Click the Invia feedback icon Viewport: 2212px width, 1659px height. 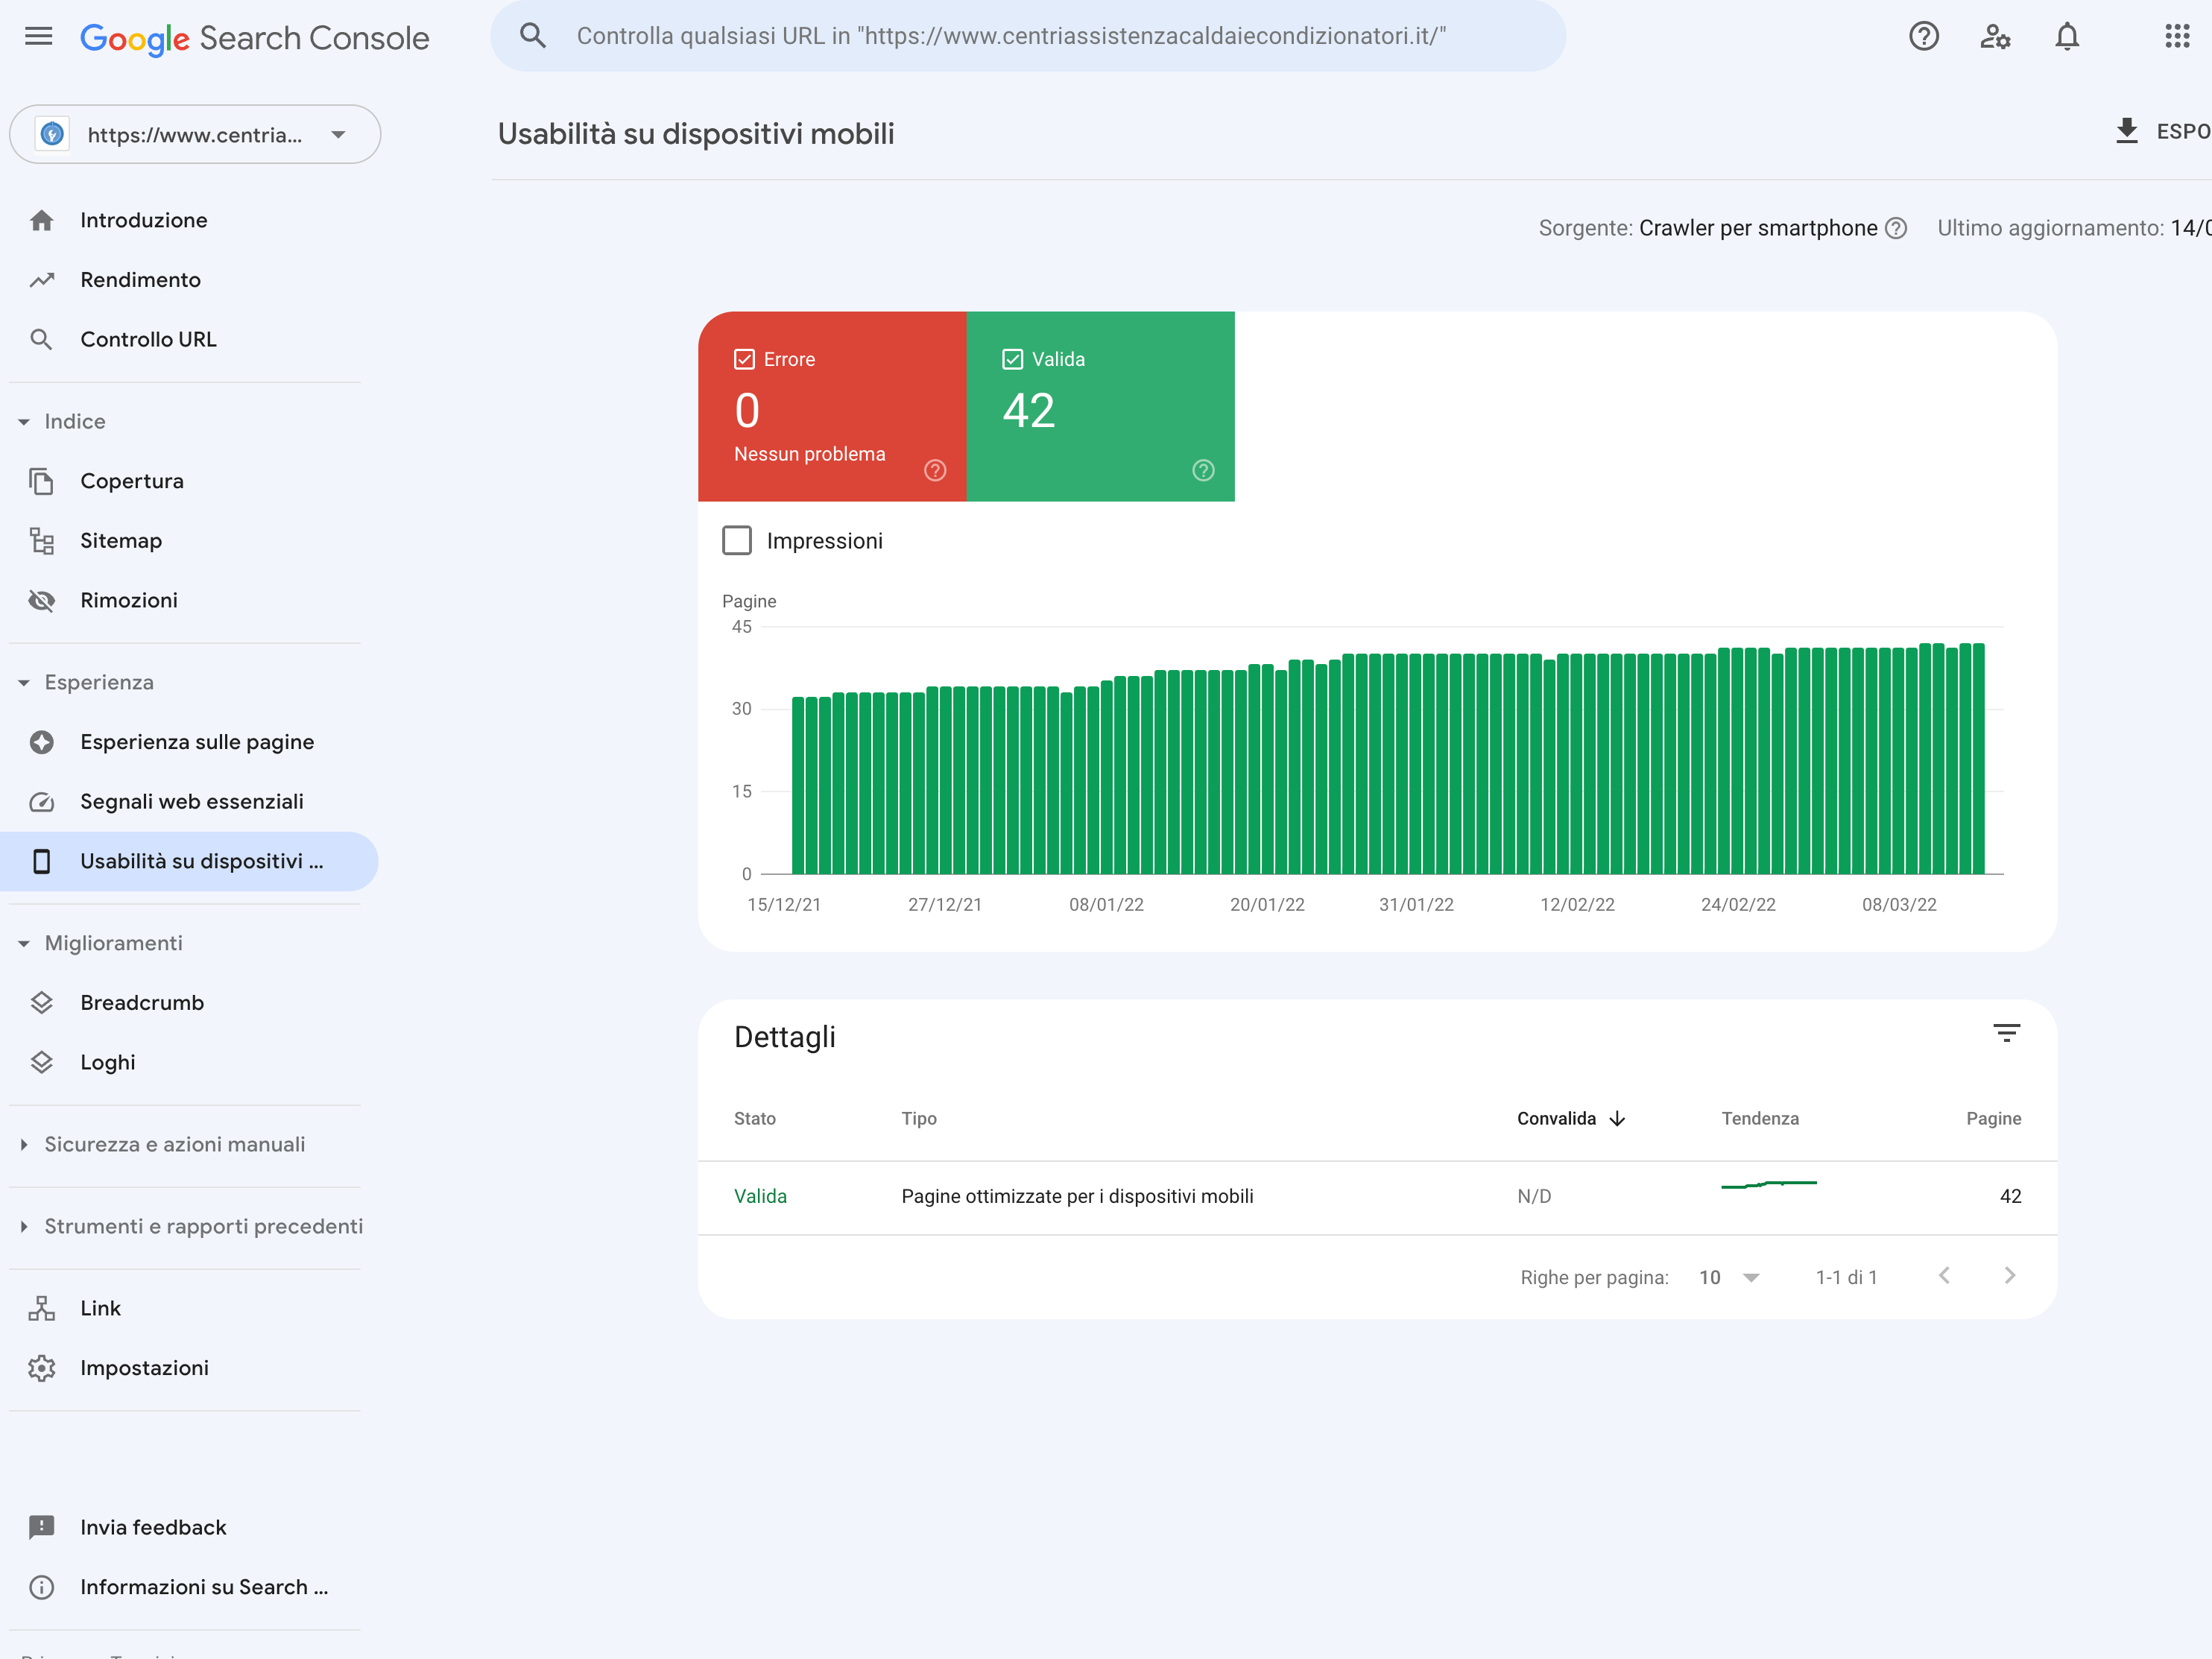41,1527
